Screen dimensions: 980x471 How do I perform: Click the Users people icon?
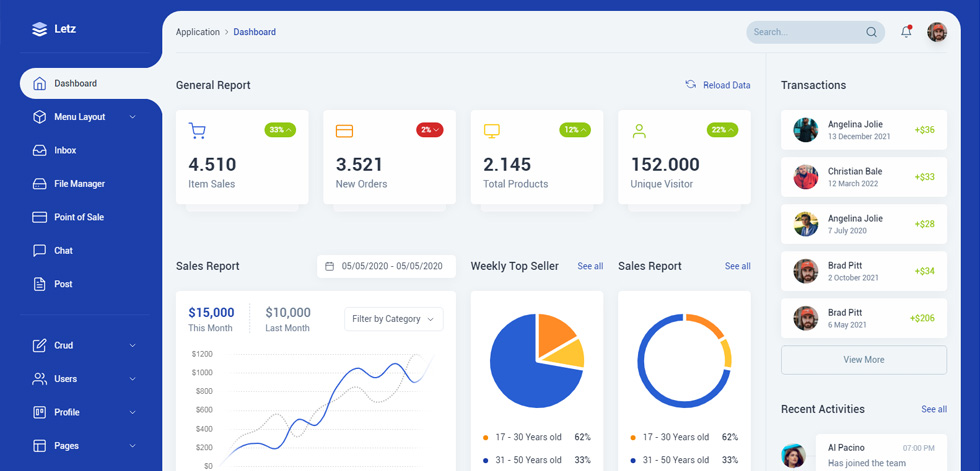[39, 379]
